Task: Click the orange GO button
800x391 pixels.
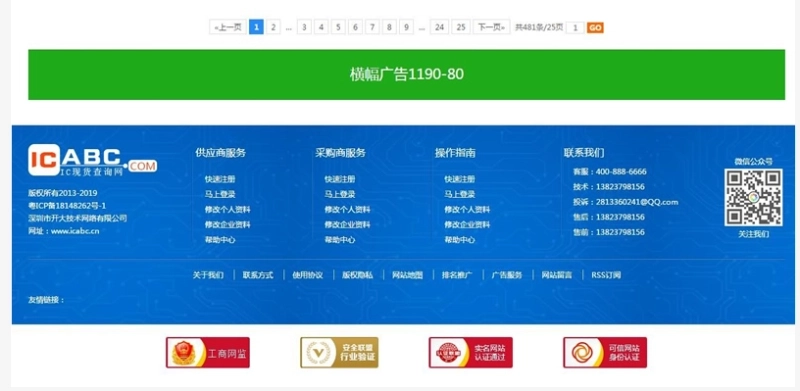Action: pyautogui.click(x=595, y=28)
